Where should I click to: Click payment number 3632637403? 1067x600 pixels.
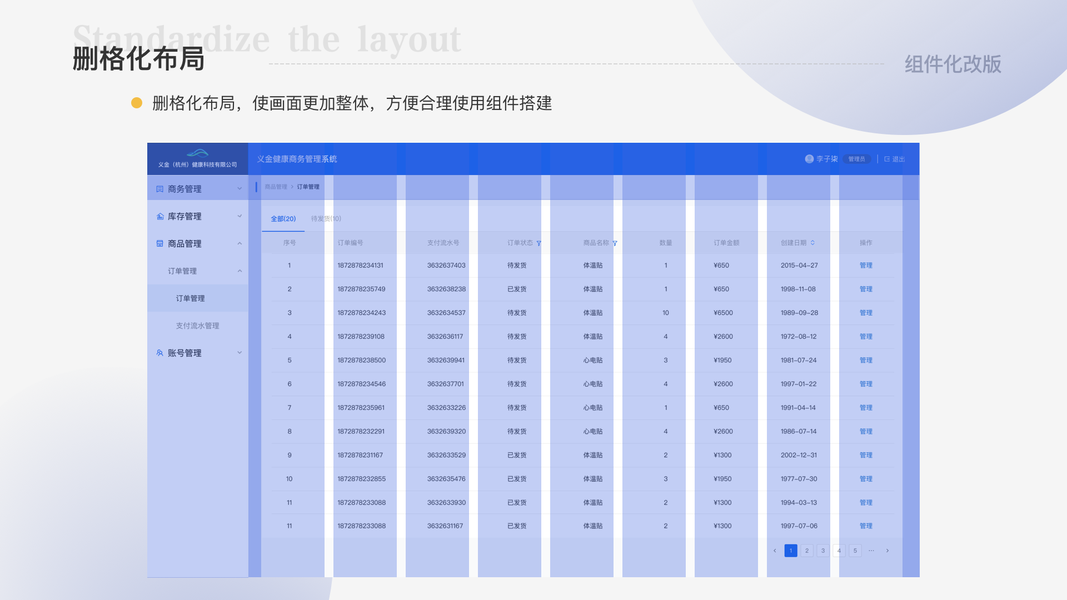click(446, 265)
